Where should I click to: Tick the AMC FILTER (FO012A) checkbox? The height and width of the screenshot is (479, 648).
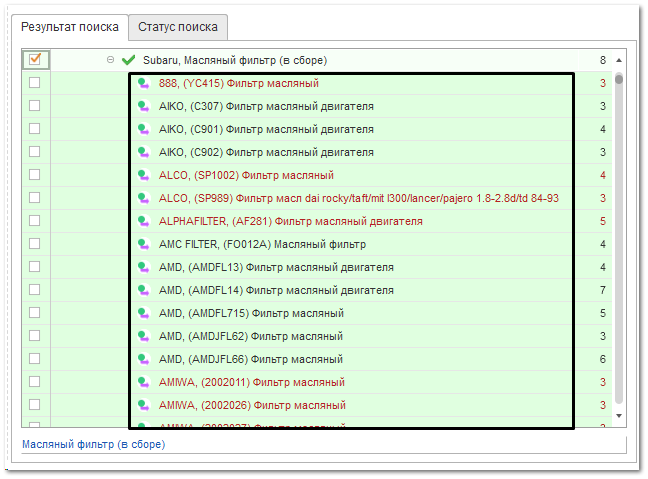point(35,244)
